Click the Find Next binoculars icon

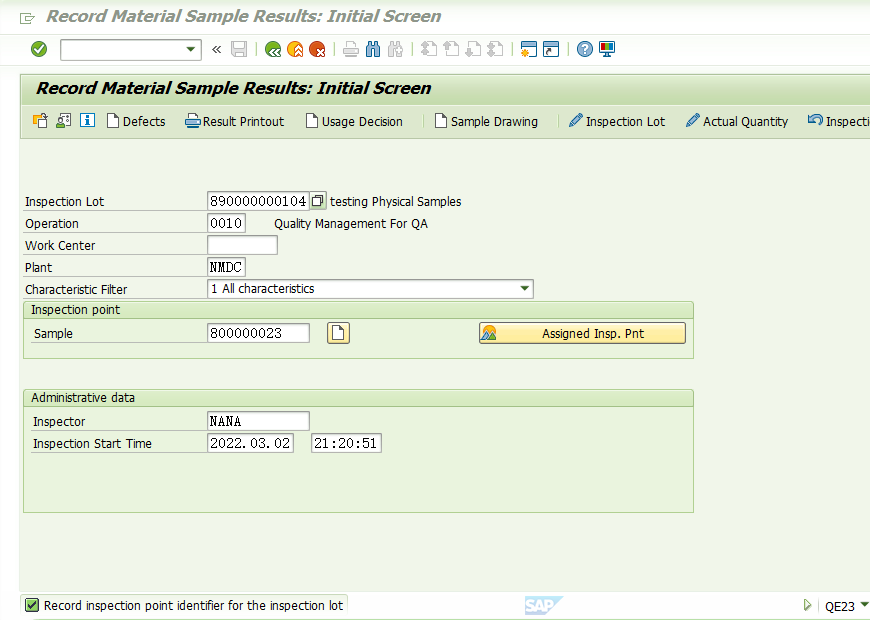[395, 49]
